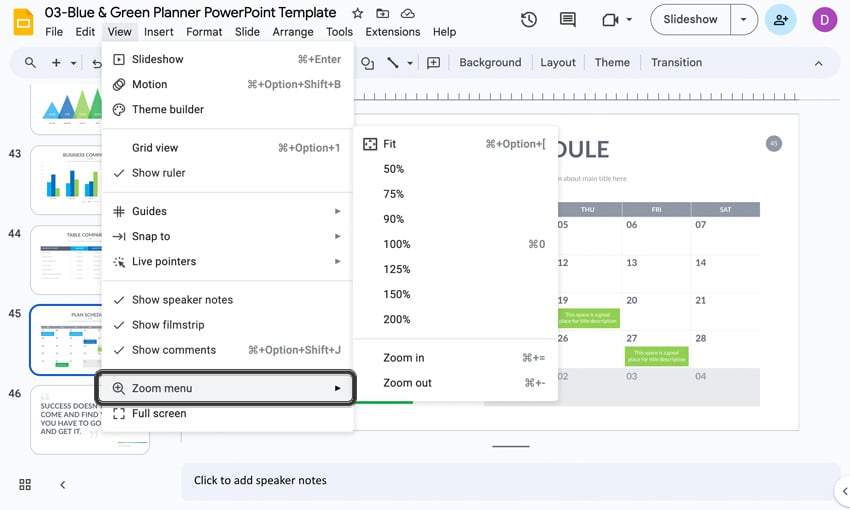Click the search magnifier in toolbar
Screen dimensions: 850x510
30,63
